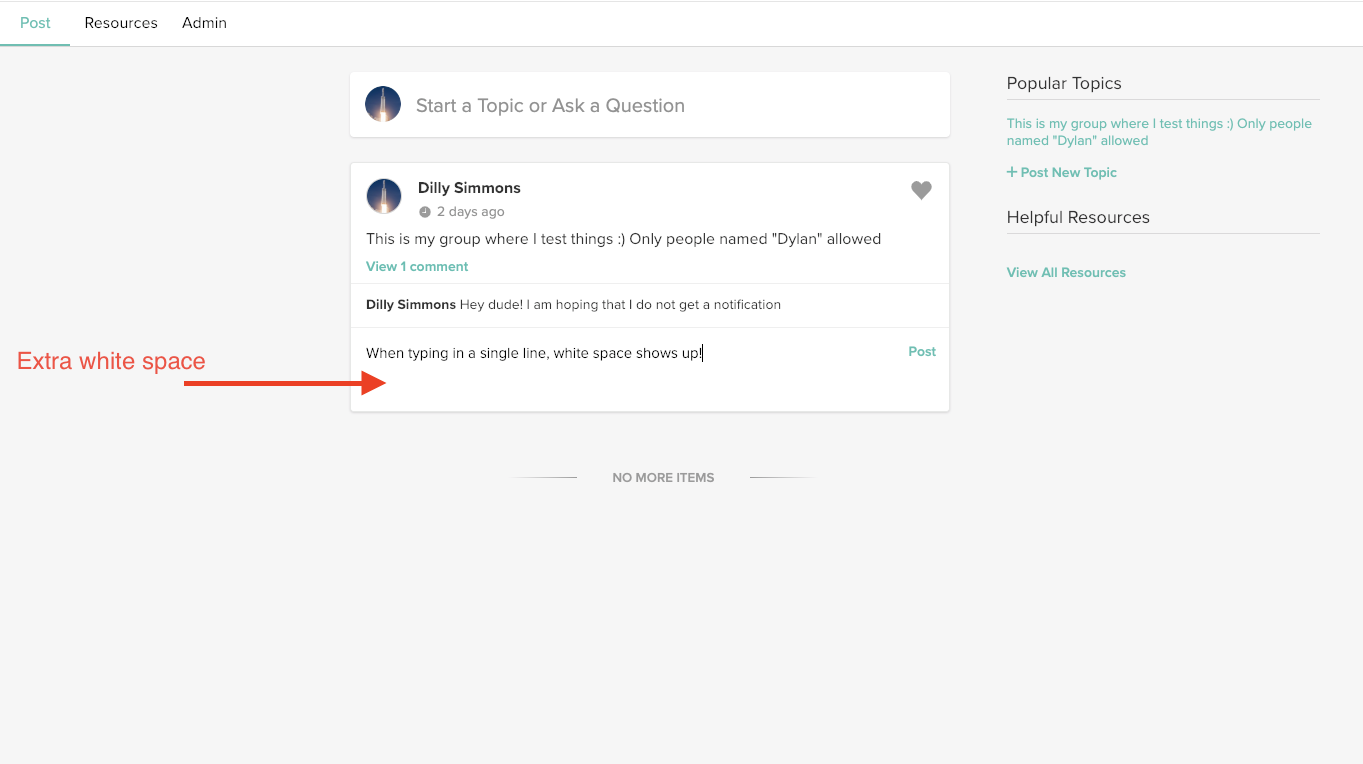1363x764 pixels.
Task: Expand the View 1 comment link
Action: (417, 266)
